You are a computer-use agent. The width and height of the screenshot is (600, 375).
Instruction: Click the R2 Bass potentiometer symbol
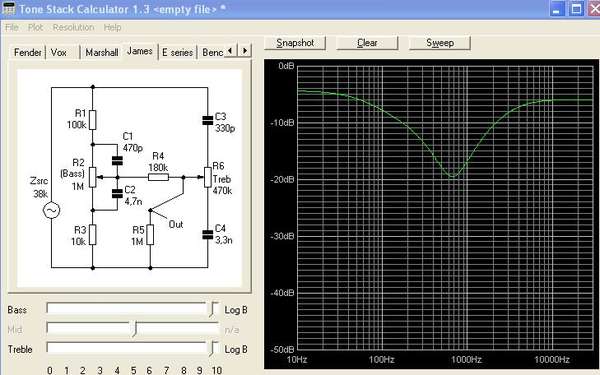tap(93, 177)
